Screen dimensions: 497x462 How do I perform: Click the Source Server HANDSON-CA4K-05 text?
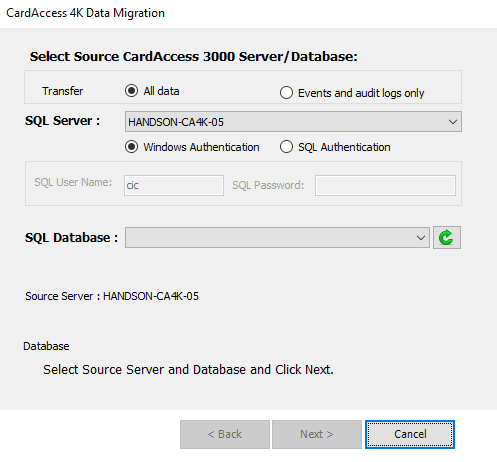pos(112,296)
